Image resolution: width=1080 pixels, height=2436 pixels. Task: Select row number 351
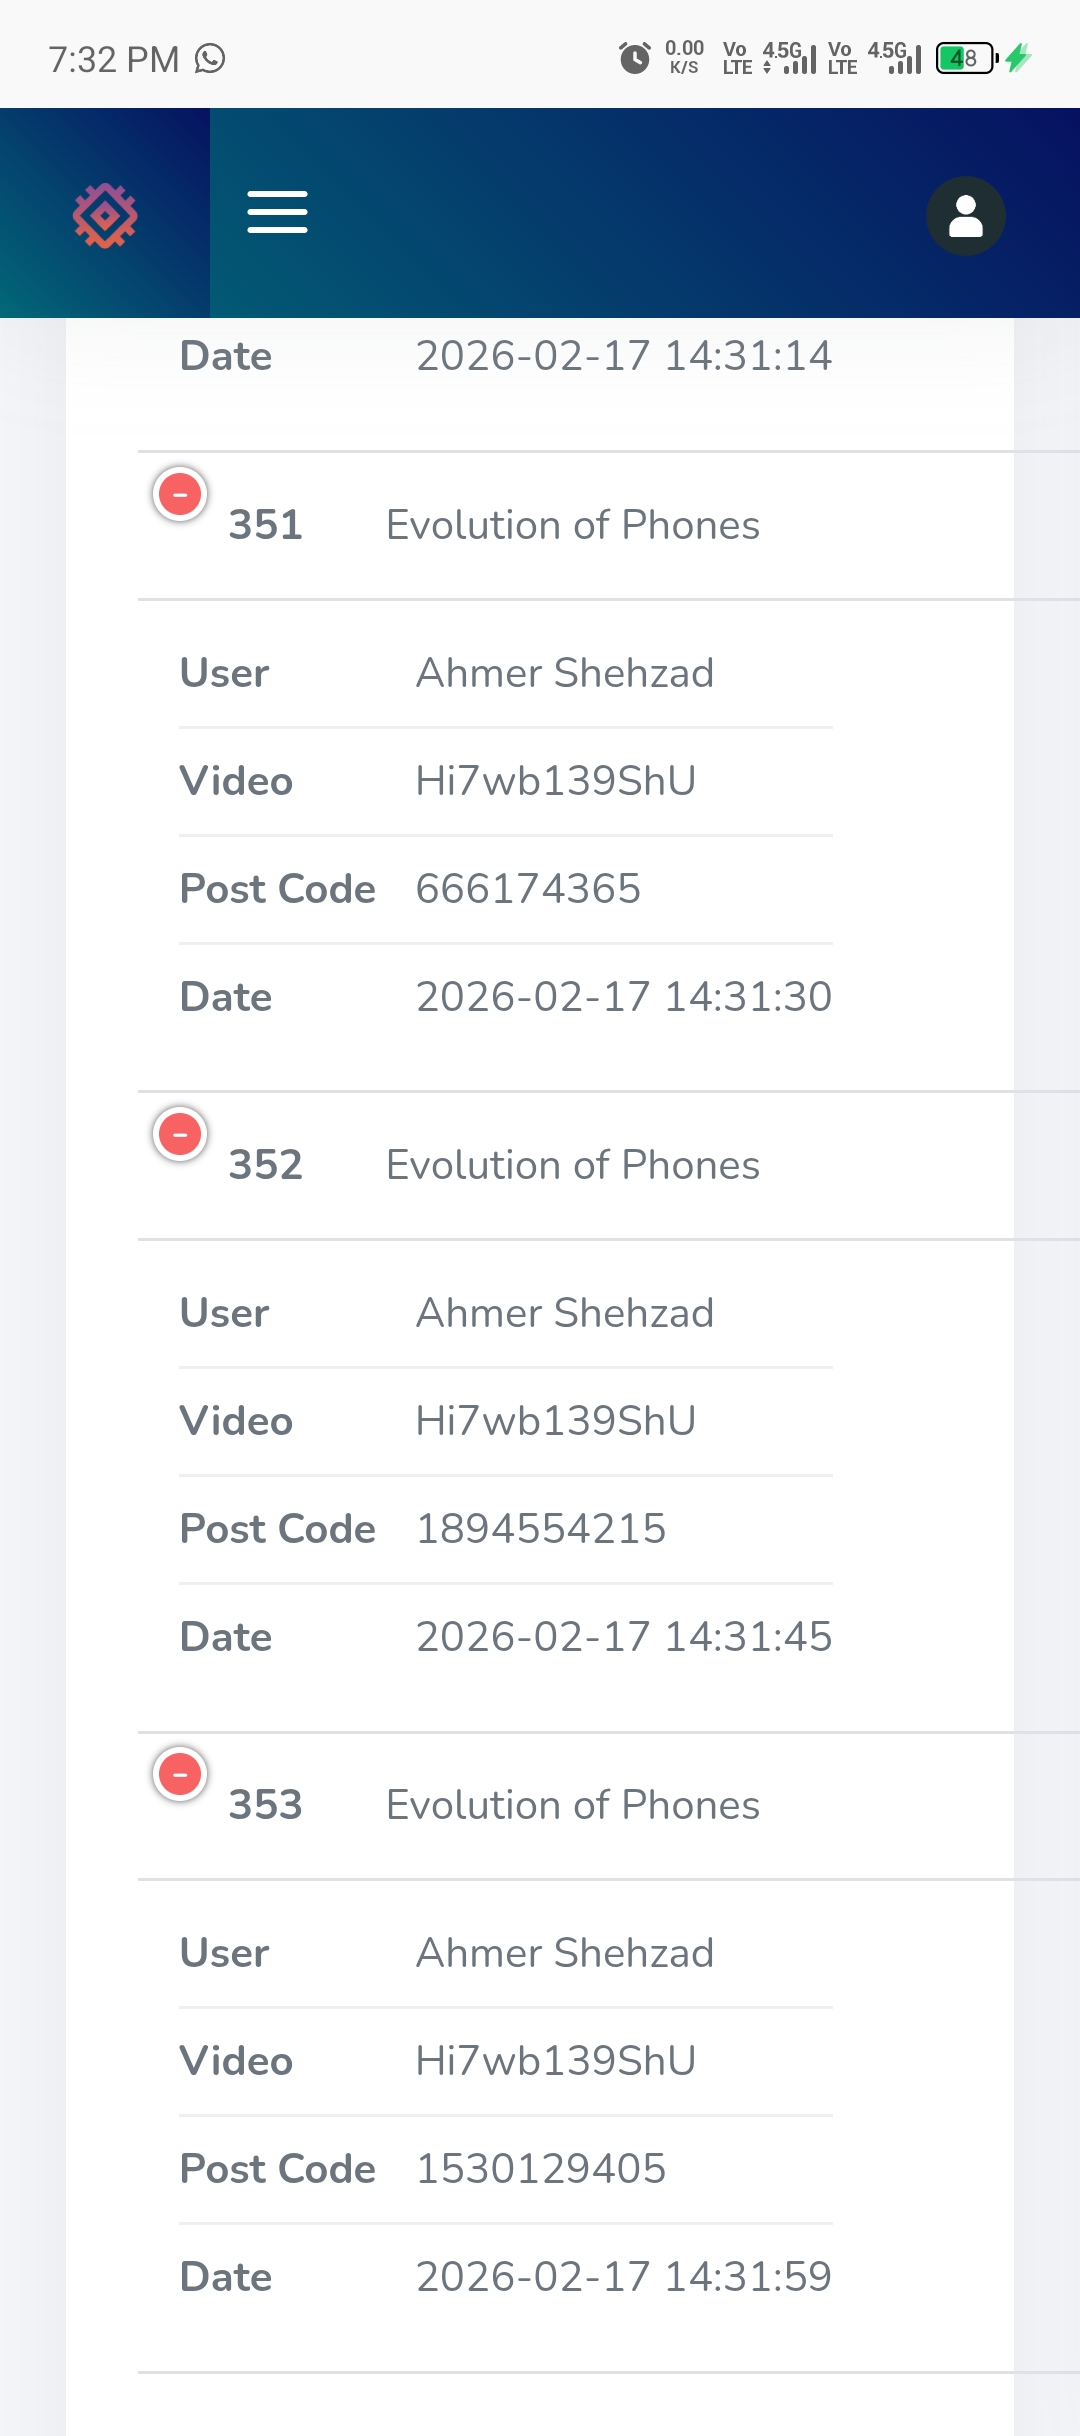[265, 525]
